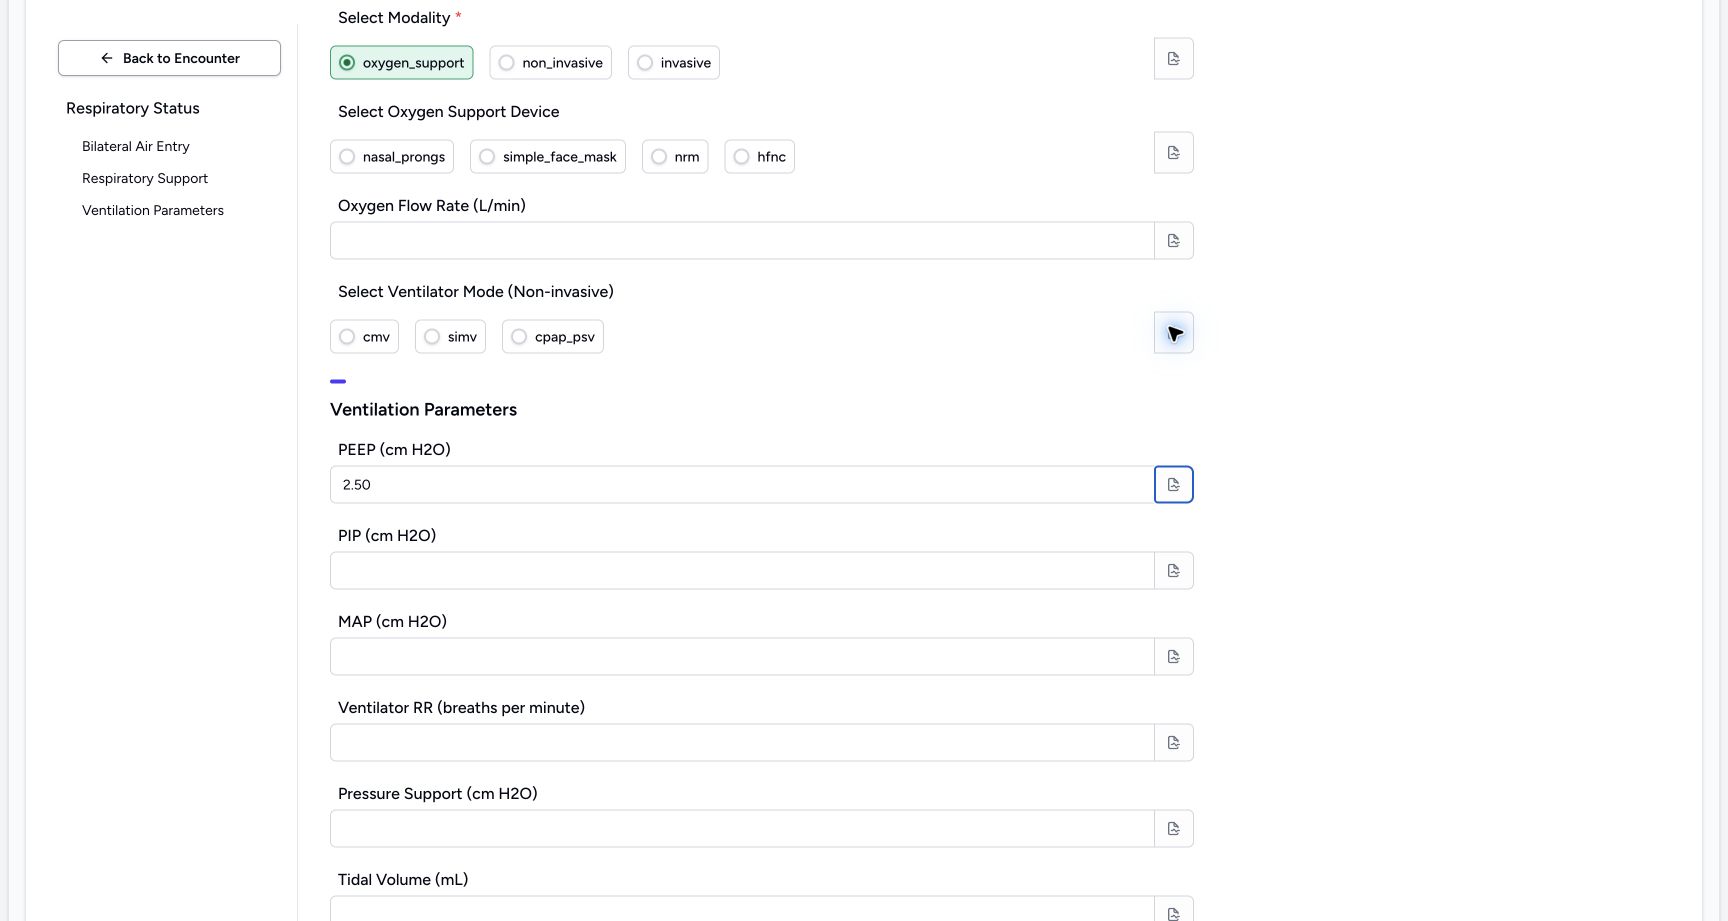The width and height of the screenshot is (1728, 921).
Task: Select the oxygen_support modality option
Action: [x=402, y=63]
